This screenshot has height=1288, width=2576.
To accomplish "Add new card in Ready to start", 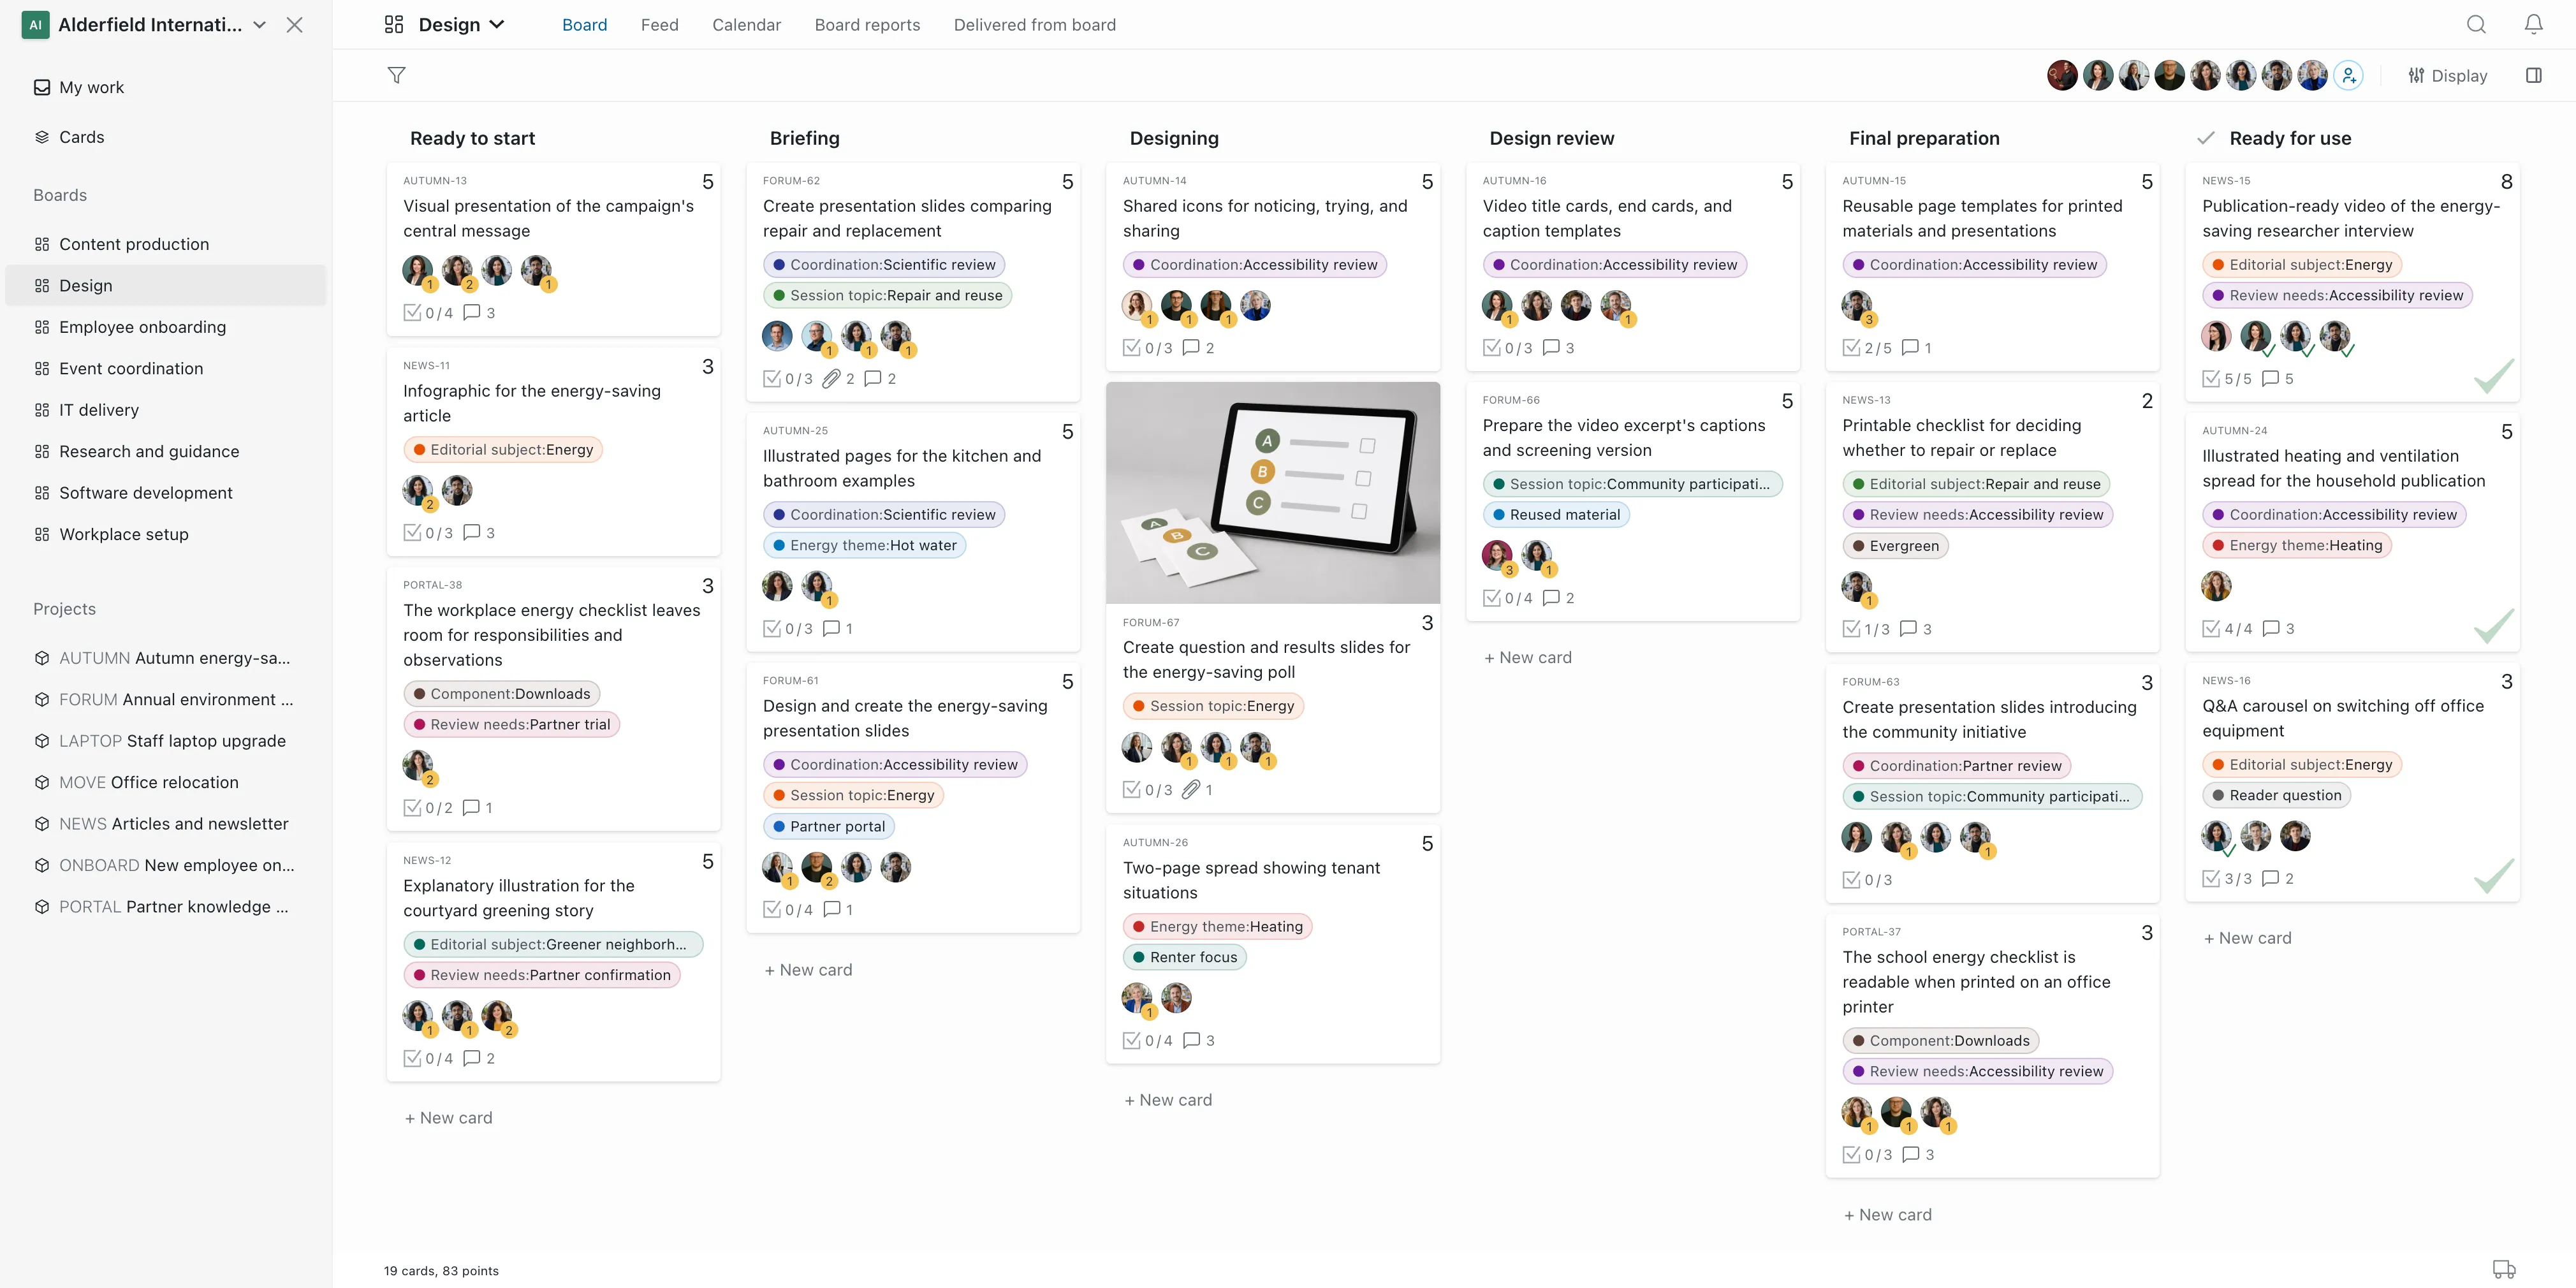I will tap(448, 1117).
